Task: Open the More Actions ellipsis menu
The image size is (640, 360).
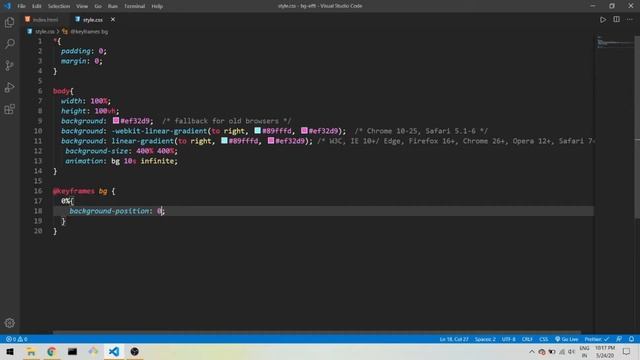Action: pos(630,19)
